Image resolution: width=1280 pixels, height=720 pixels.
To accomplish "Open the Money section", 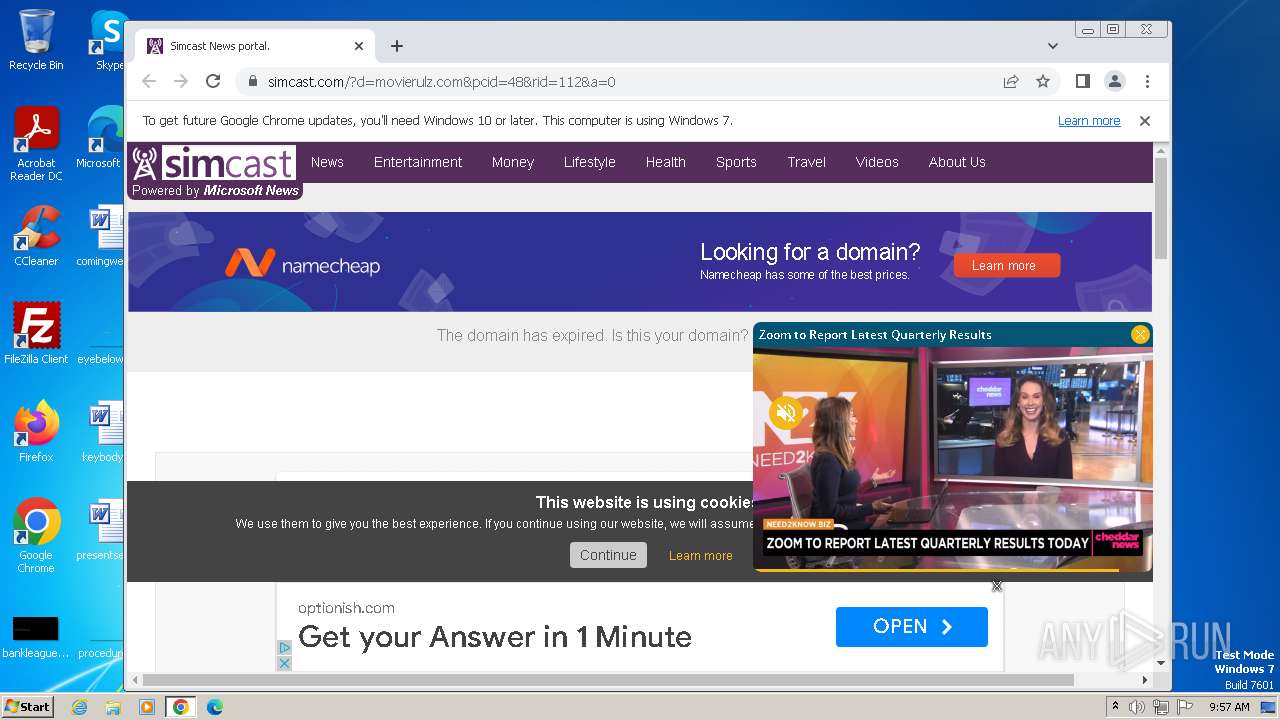I will coord(513,162).
